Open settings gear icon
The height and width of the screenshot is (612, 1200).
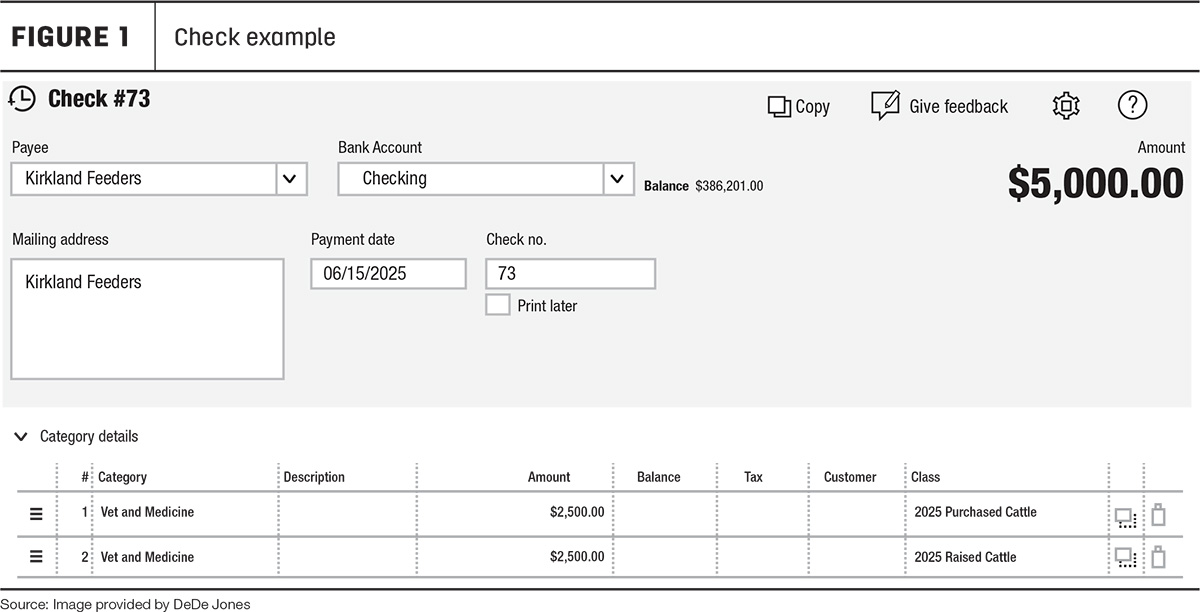click(x=1066, y=105)
